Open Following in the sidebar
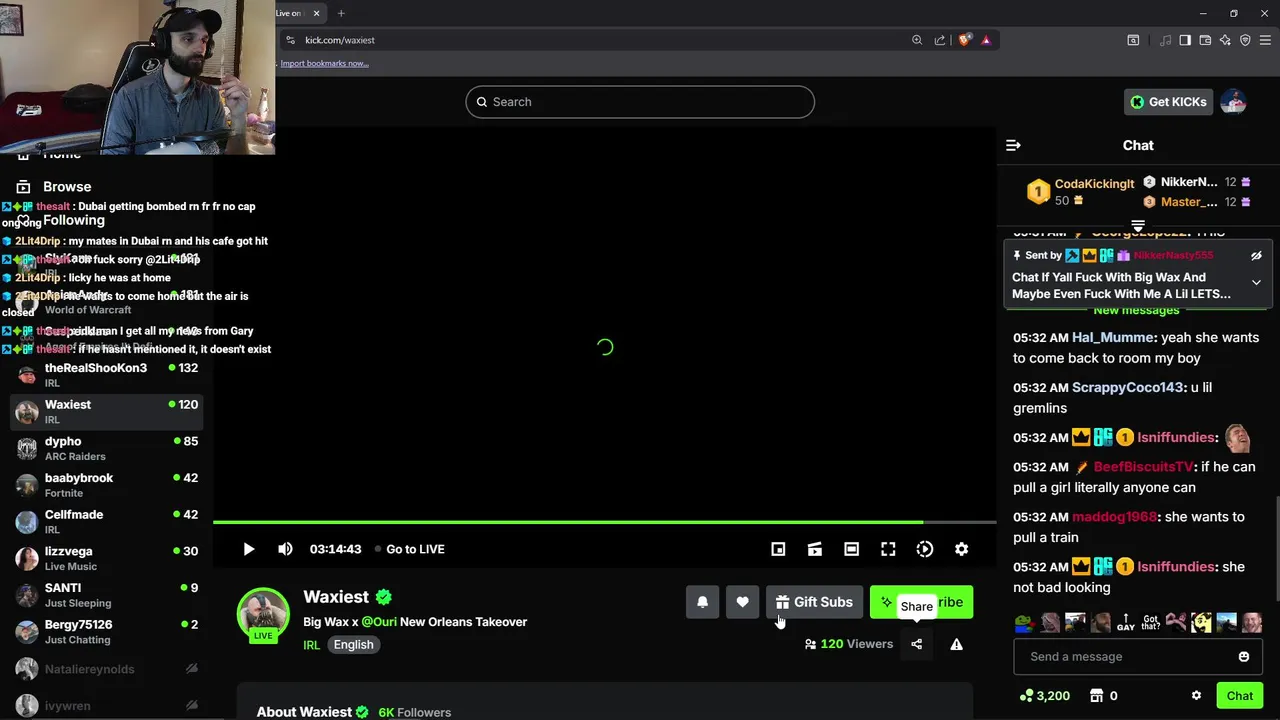Image resolution: width=1280 pixels, height=720 pixels. tap(73, 220)
